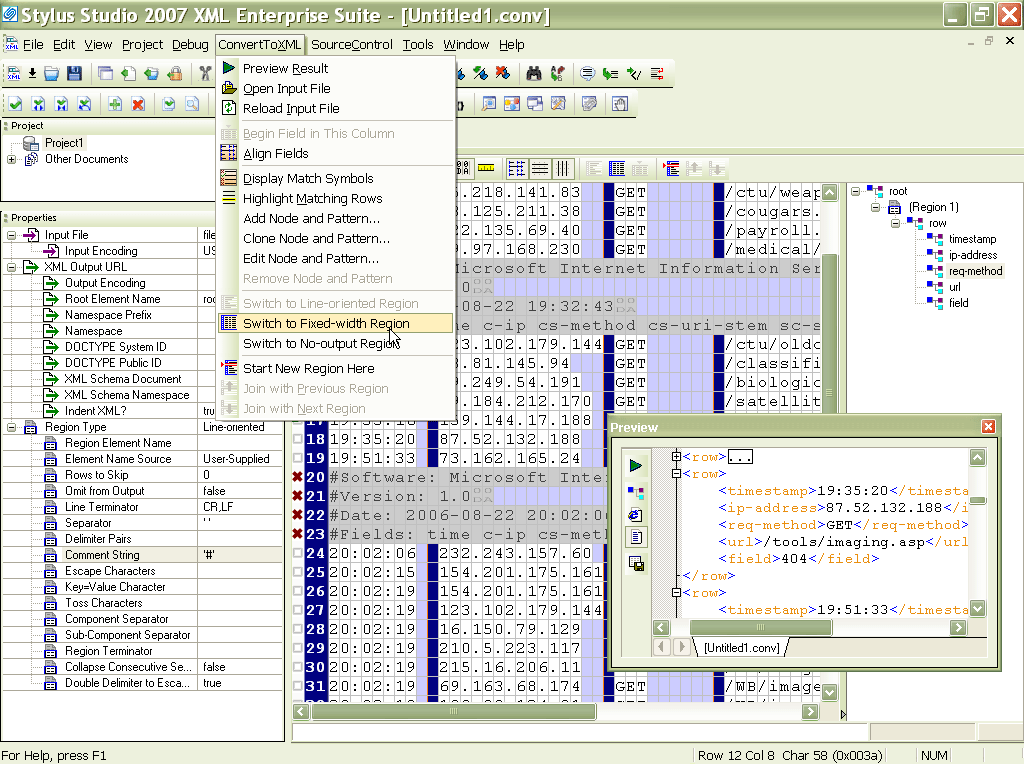Click the scissors cut toolbar icon
The width and height of the screenshot is (1024, 764).
pos(206,74)
